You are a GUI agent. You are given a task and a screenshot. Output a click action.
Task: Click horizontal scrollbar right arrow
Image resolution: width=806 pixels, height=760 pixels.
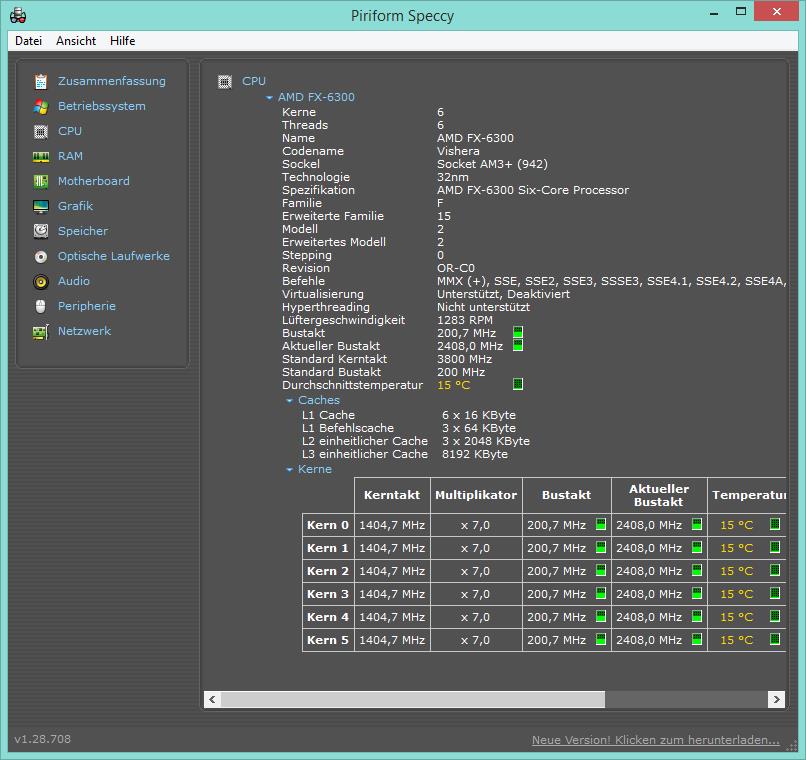coord(776,699)
